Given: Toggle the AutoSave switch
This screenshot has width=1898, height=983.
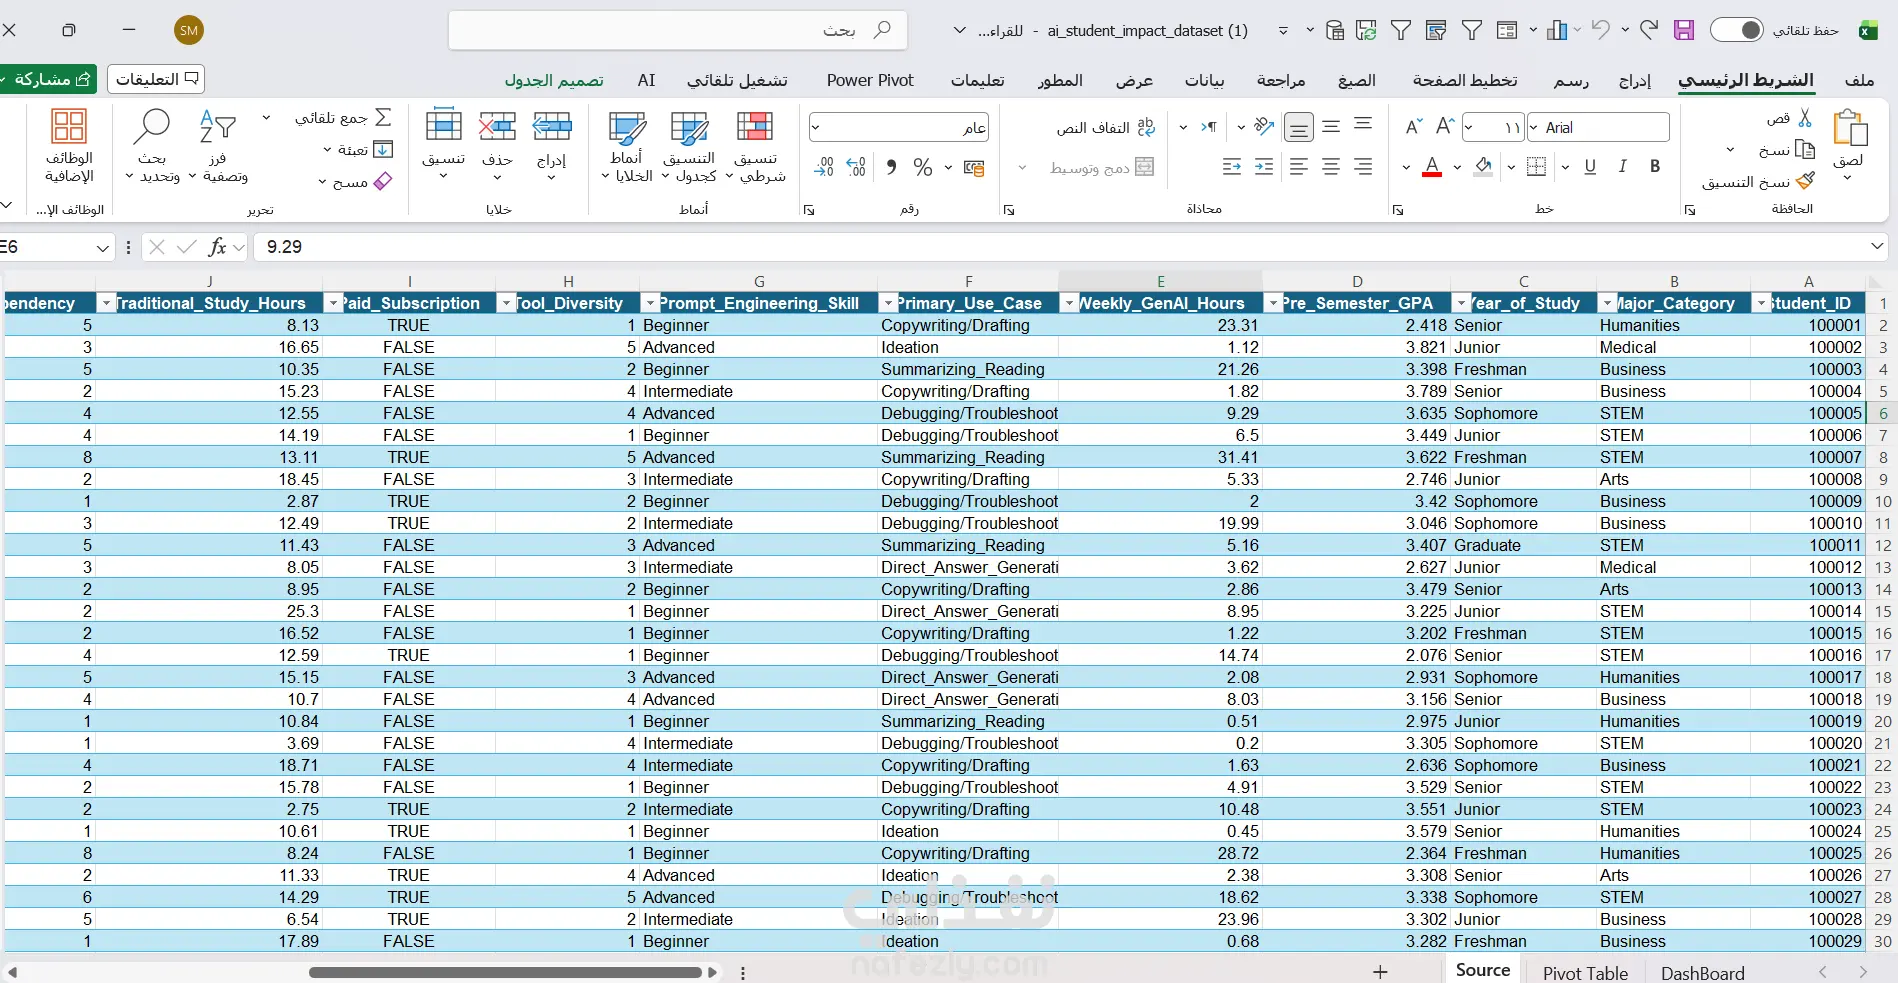Looking at the screenshot, I should [x=1736, y=30].
